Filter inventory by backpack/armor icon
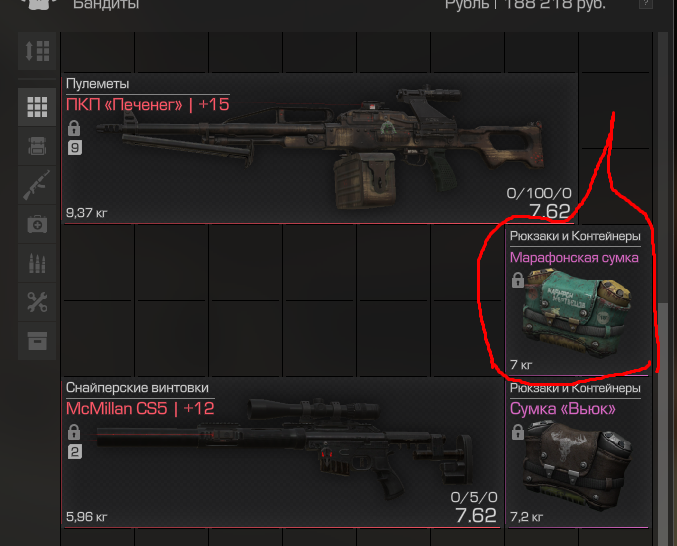The image size is (677, 546). point(37,146)
